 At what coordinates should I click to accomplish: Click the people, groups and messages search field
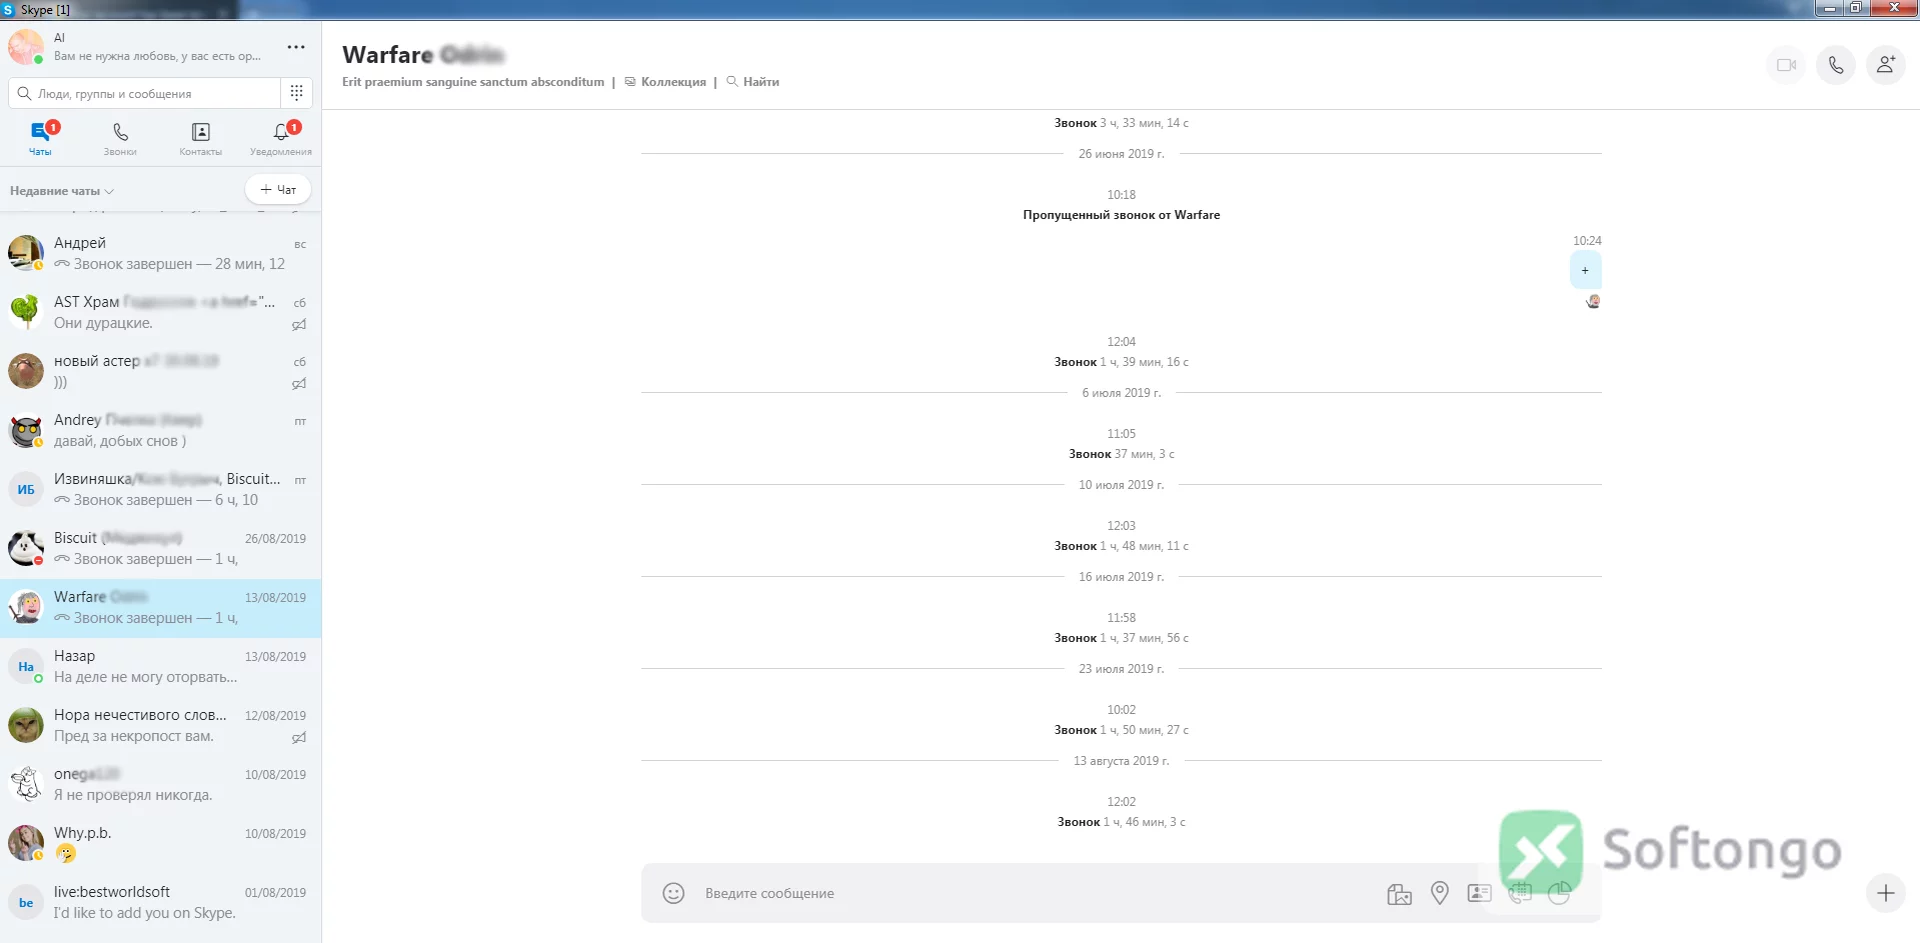coord(145,93)
